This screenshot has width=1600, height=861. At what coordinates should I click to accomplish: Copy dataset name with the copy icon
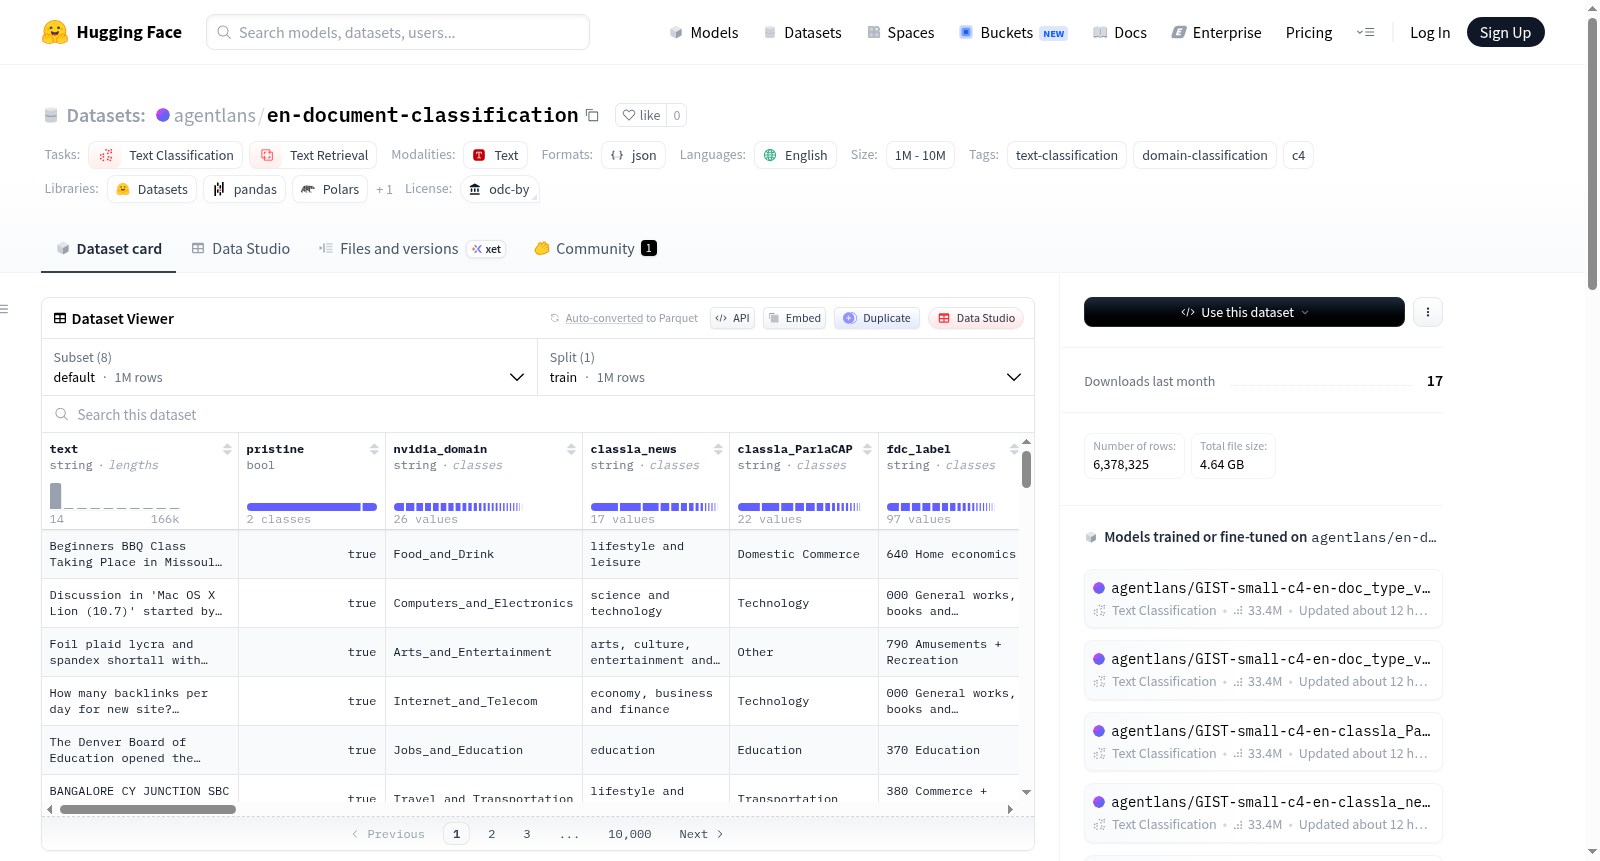pyautogui.click(x=592, y=115)
